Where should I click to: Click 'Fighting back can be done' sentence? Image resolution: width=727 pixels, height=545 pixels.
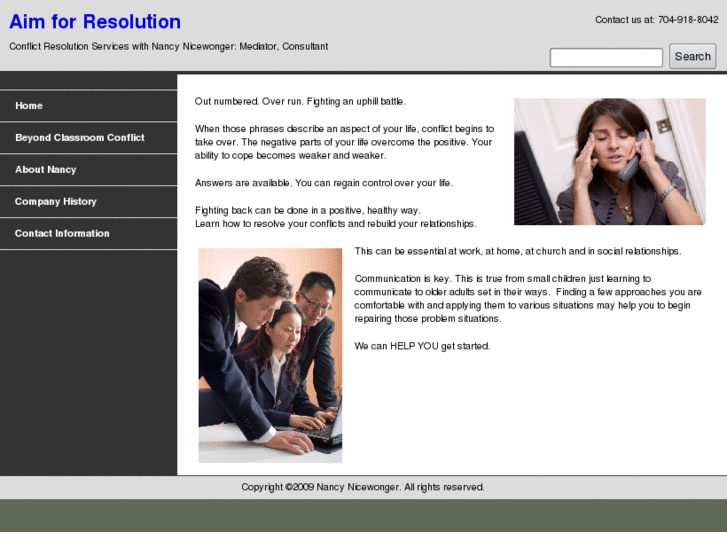click(x=307, y=211)
